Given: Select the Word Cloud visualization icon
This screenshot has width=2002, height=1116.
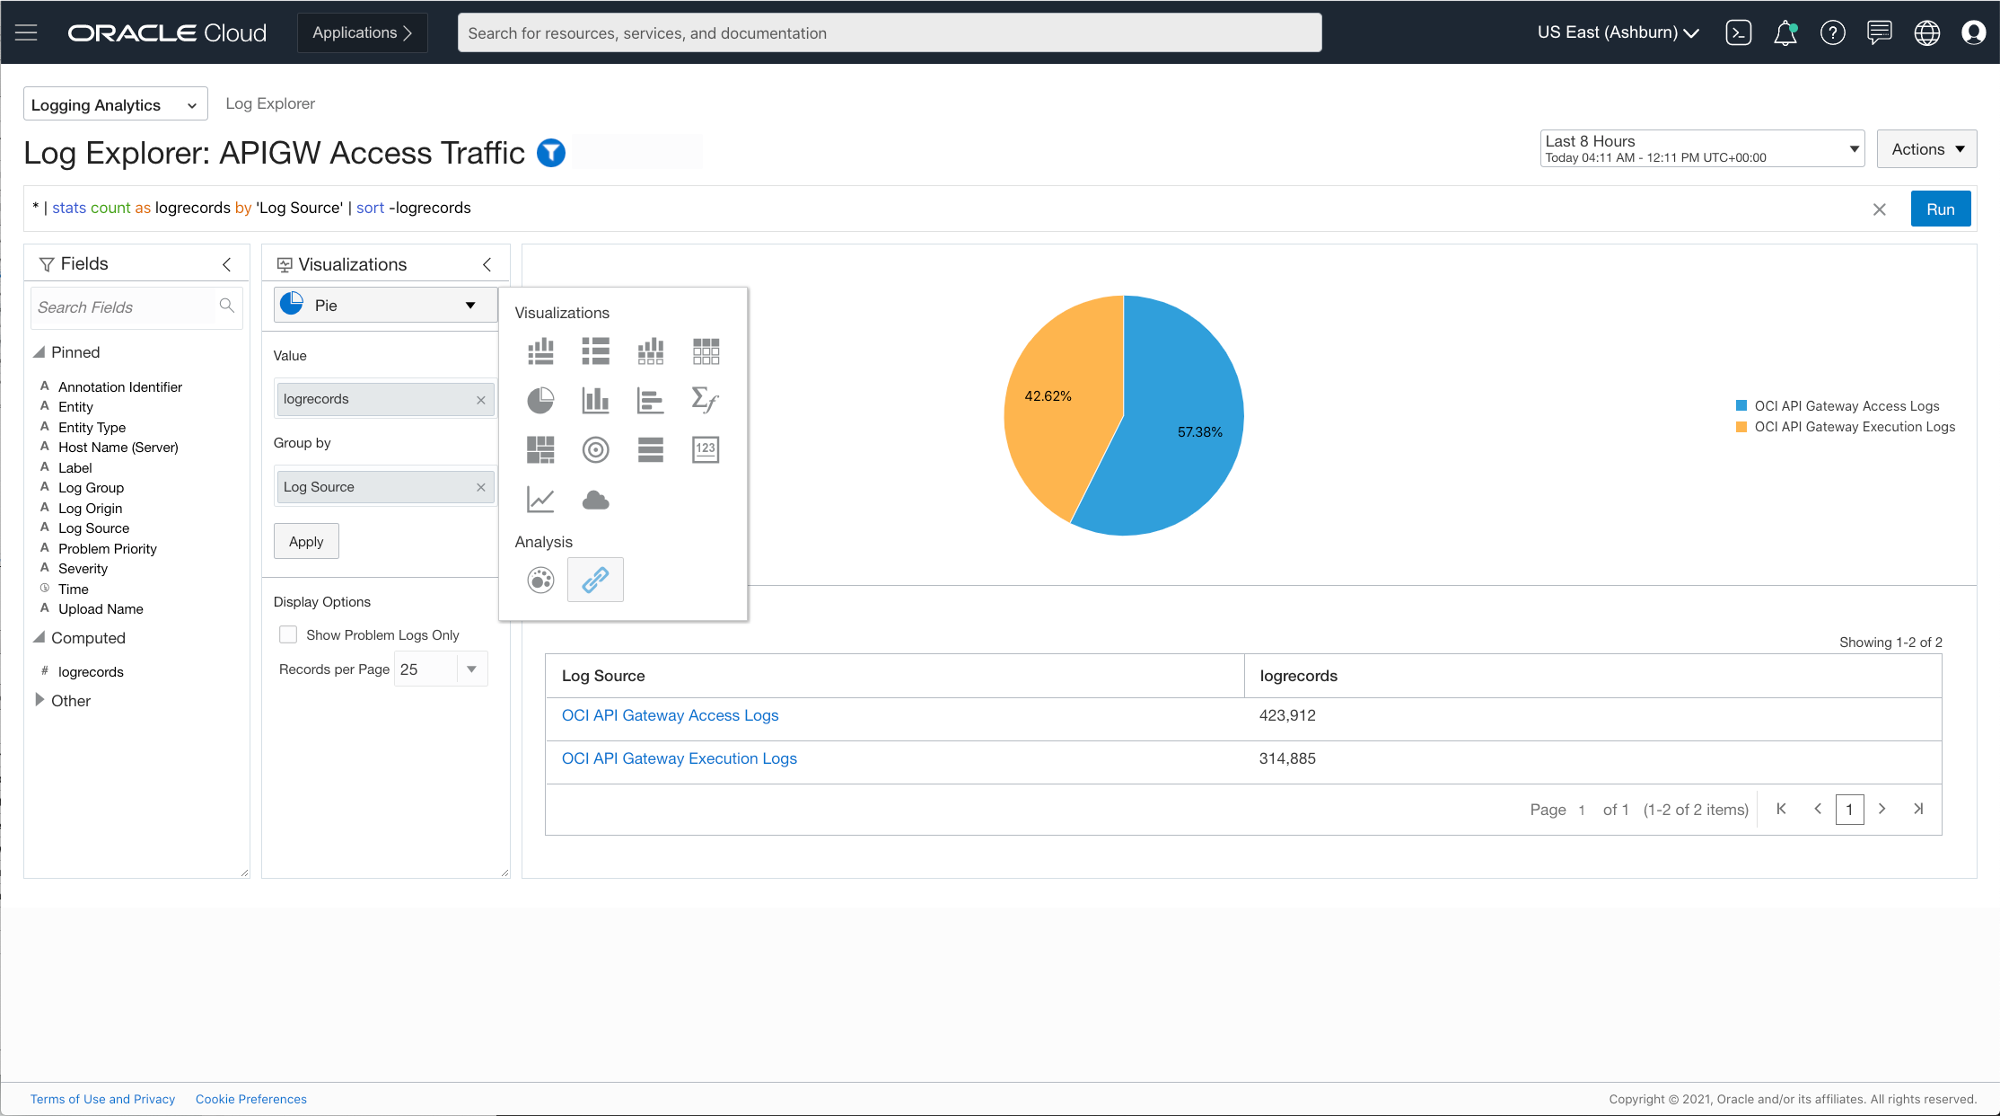Looking at the screenshot, I should [595, 500].
